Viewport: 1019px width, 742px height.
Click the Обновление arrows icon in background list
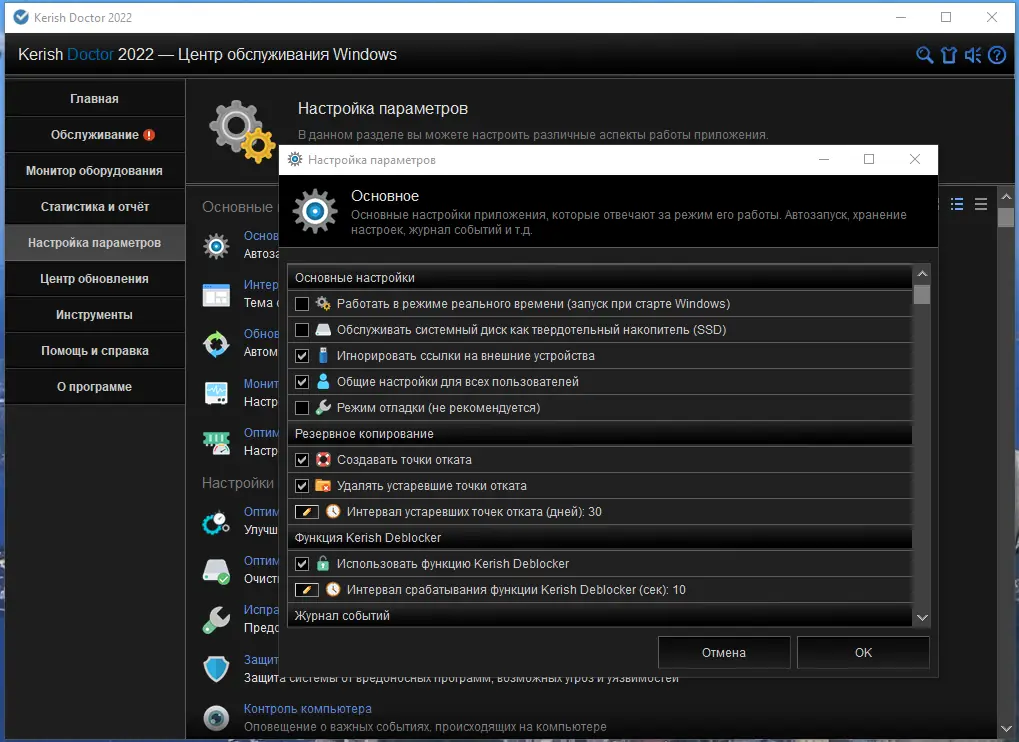click(x=216, y=344)
